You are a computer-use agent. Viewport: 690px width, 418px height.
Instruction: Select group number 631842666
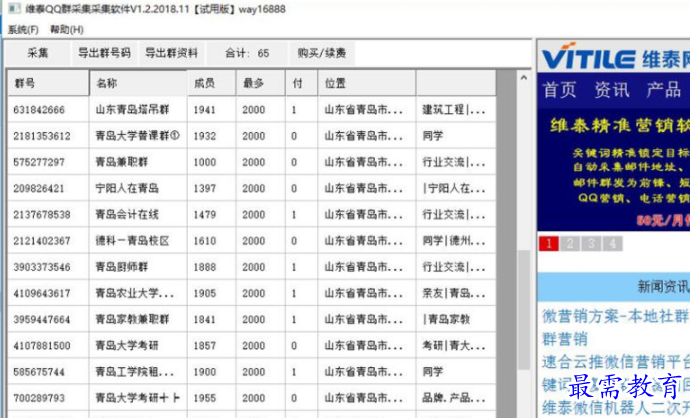39,110
